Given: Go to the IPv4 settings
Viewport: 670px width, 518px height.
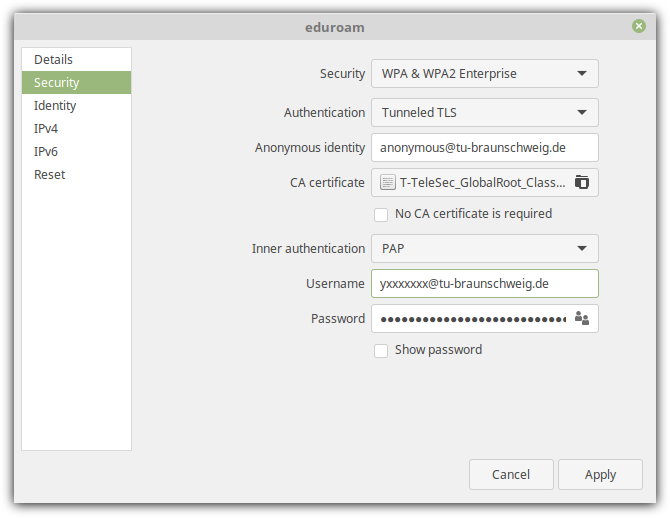Looking at the screenshot, I should (46, 129).
